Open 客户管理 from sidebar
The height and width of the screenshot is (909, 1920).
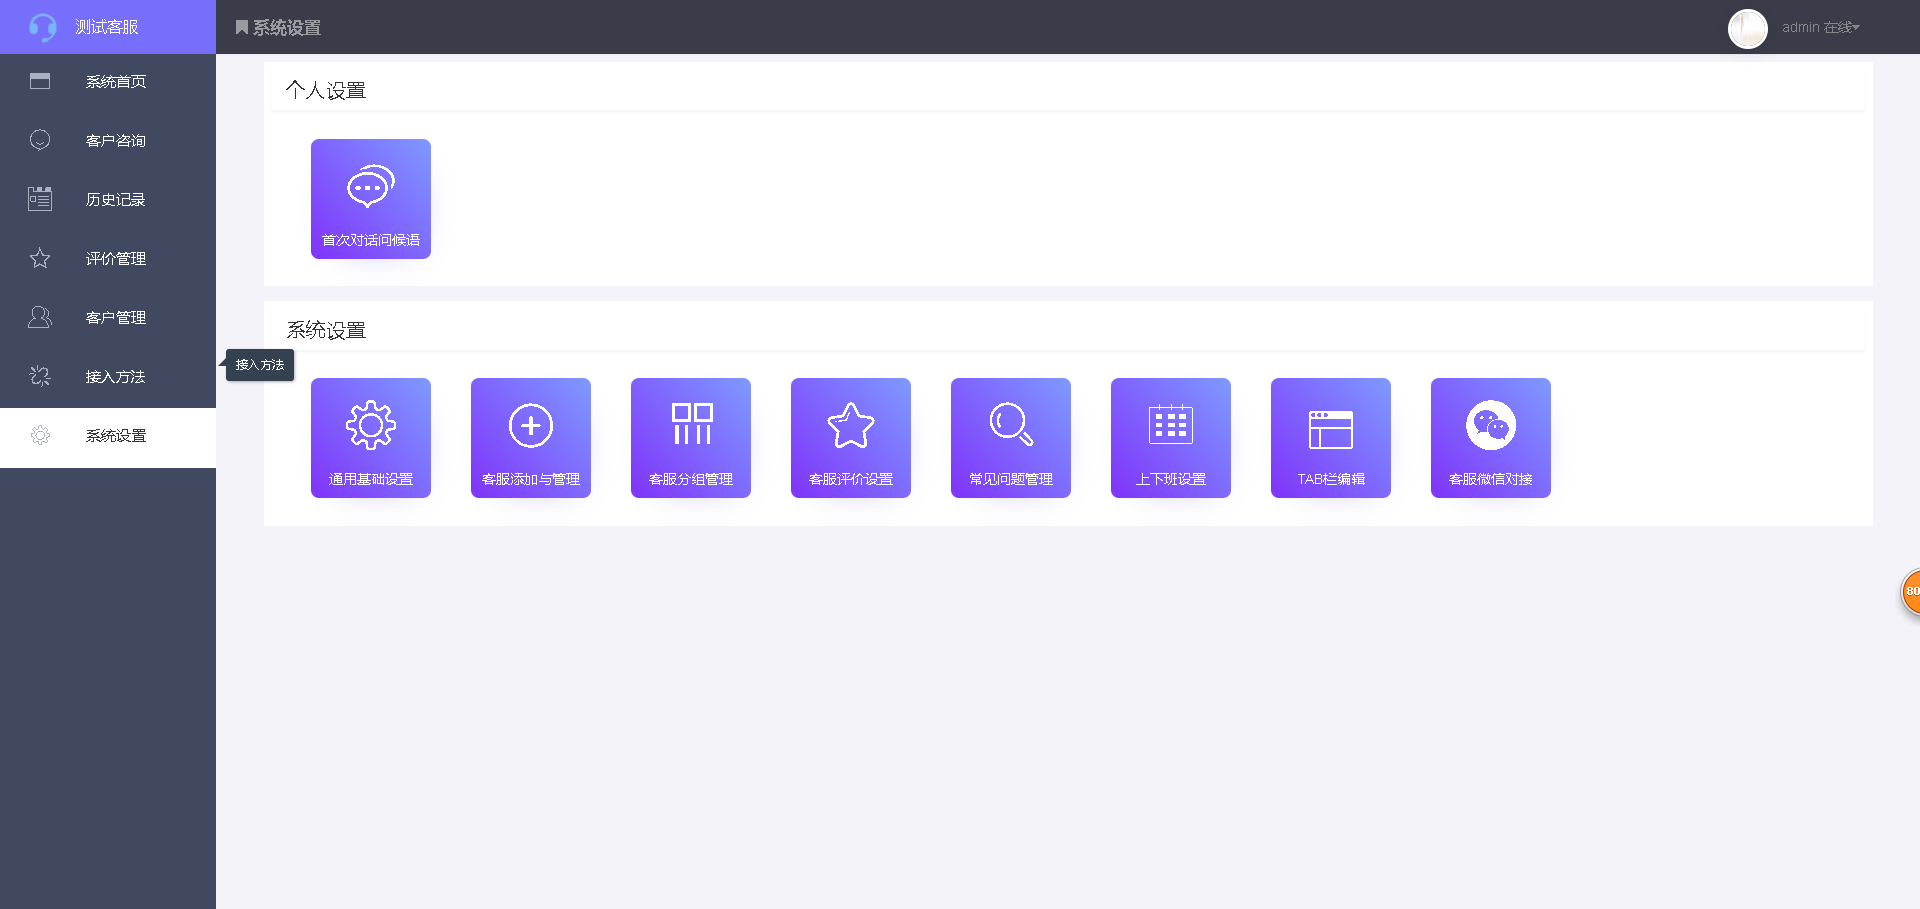(108, 318)
